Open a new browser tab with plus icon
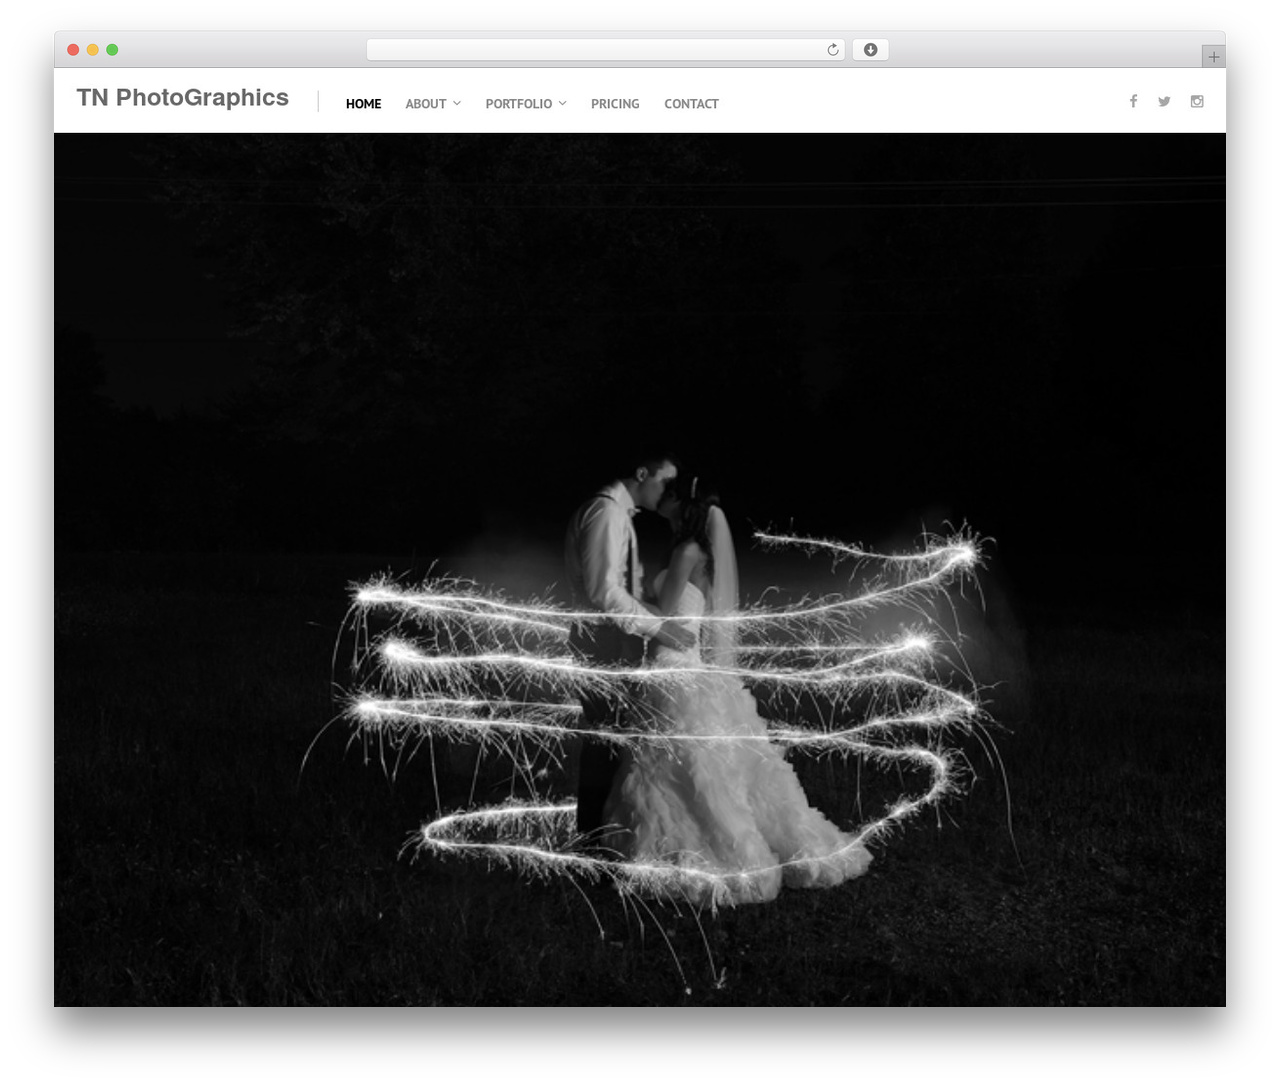The width and height of the screenshot is (1280, 1084). pyautogui.click(x=1213, y=57)
